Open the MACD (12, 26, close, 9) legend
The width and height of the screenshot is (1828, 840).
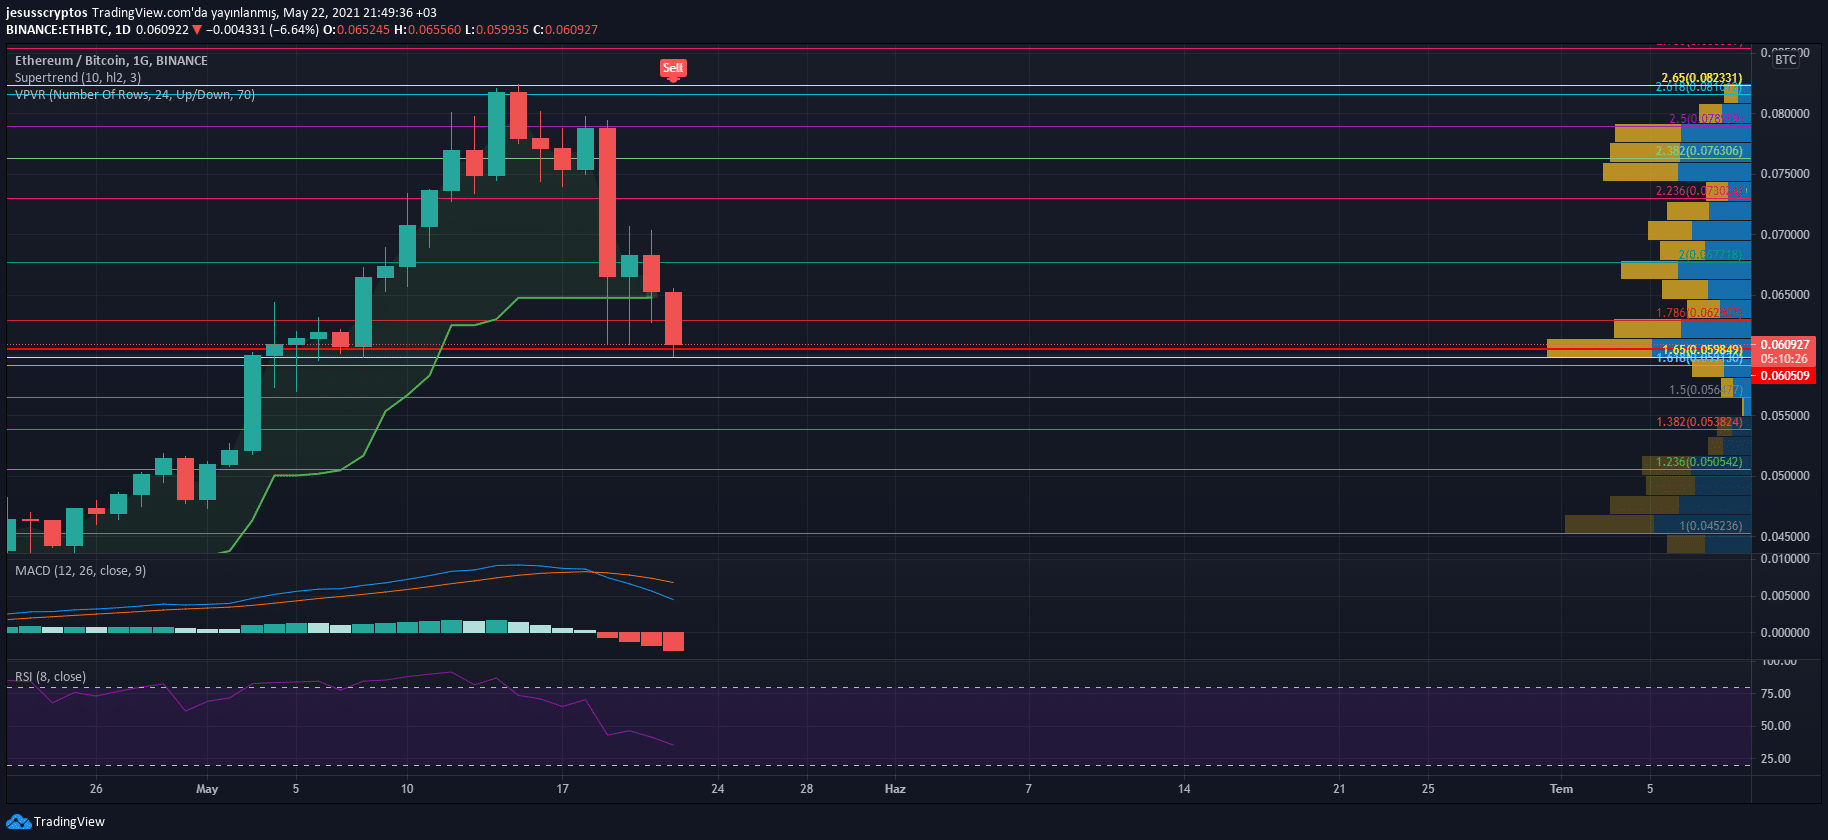click(x=80, y=571)
